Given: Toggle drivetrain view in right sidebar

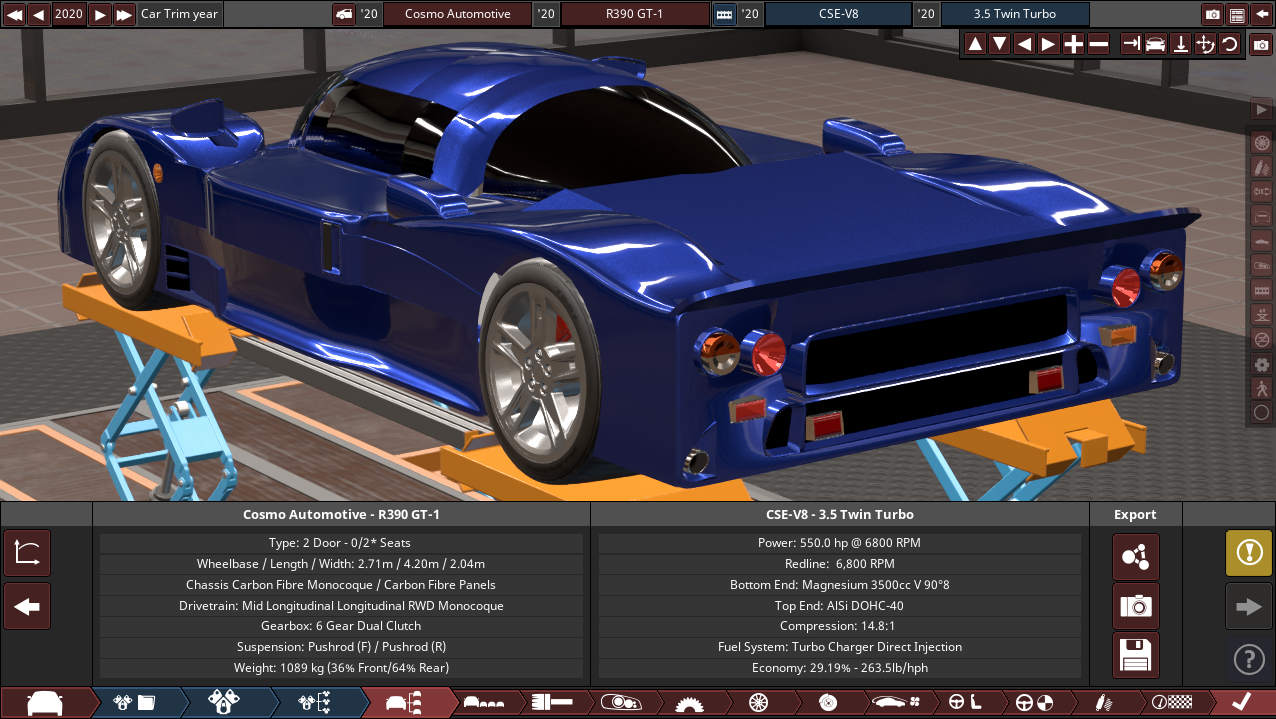Looking at the screenshot, I should coord(1262,191).
